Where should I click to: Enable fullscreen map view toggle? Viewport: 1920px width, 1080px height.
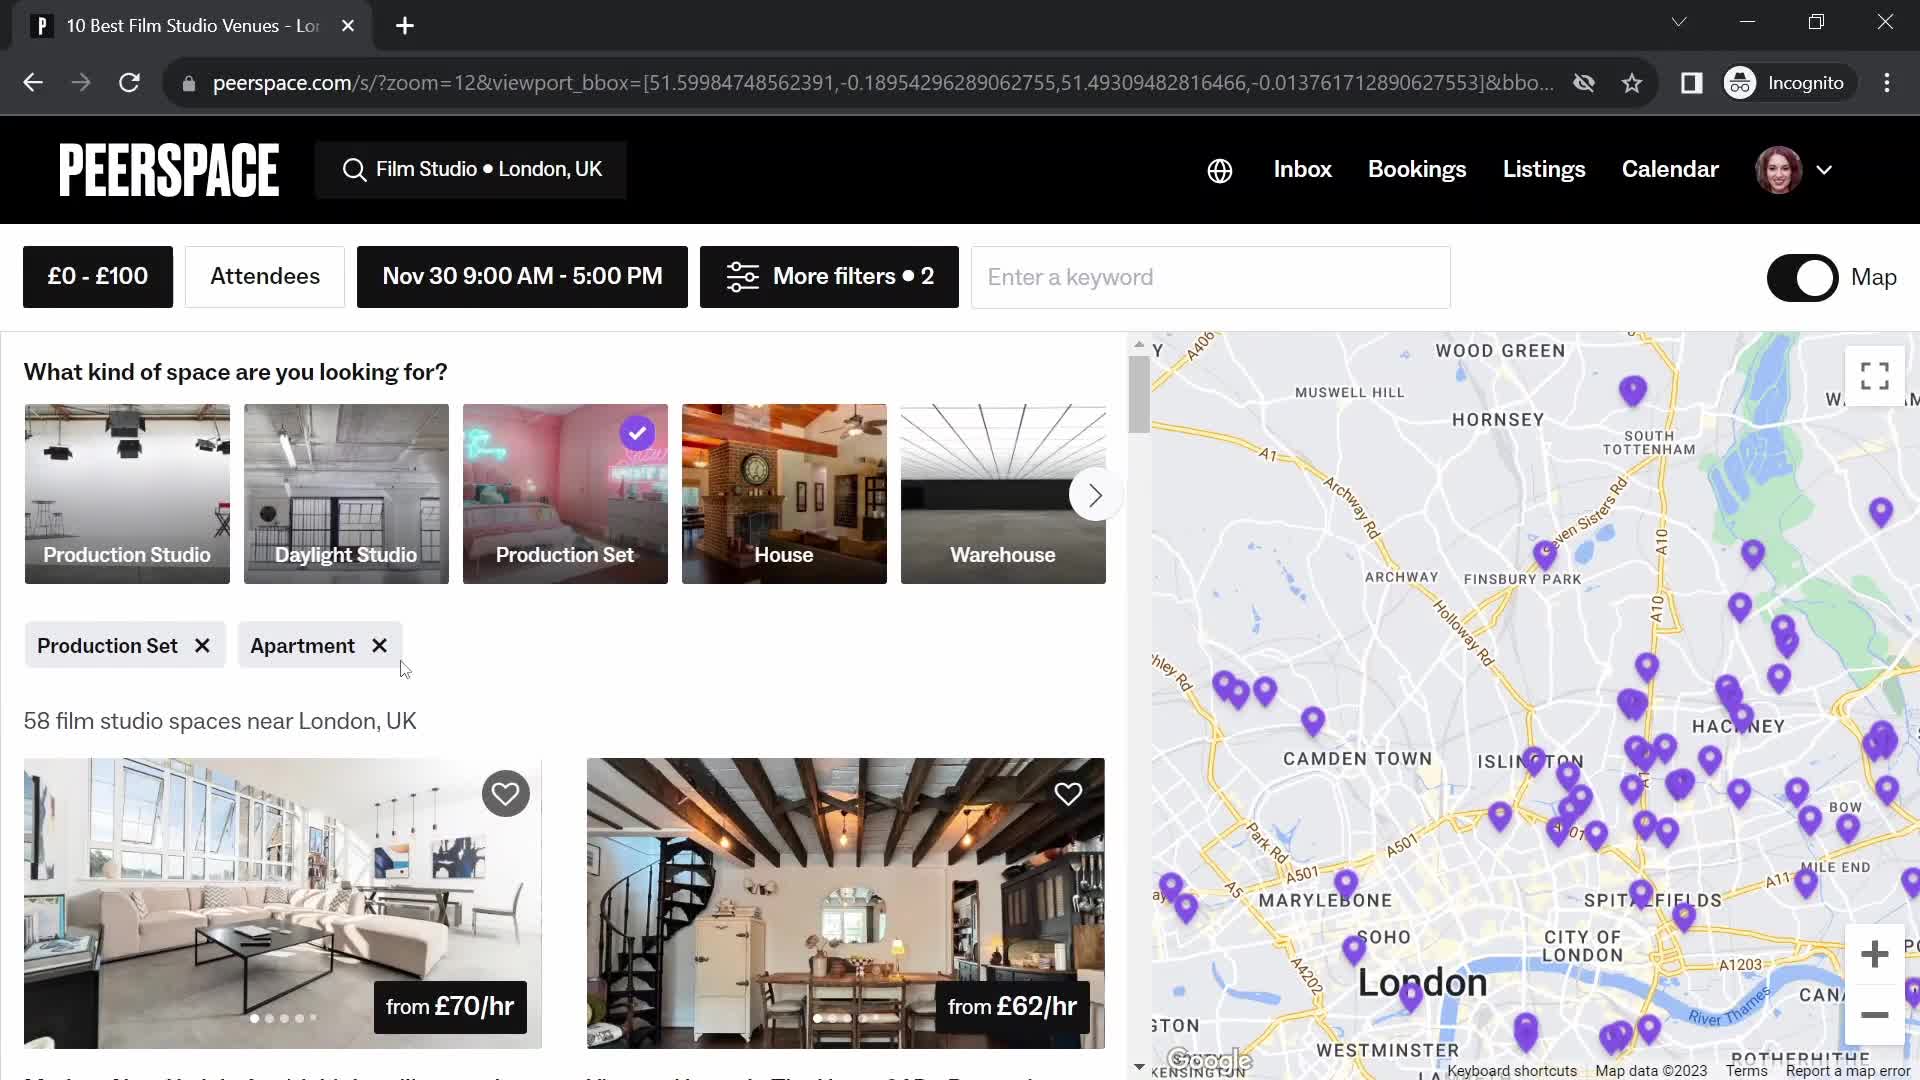tap(1875, 376)
